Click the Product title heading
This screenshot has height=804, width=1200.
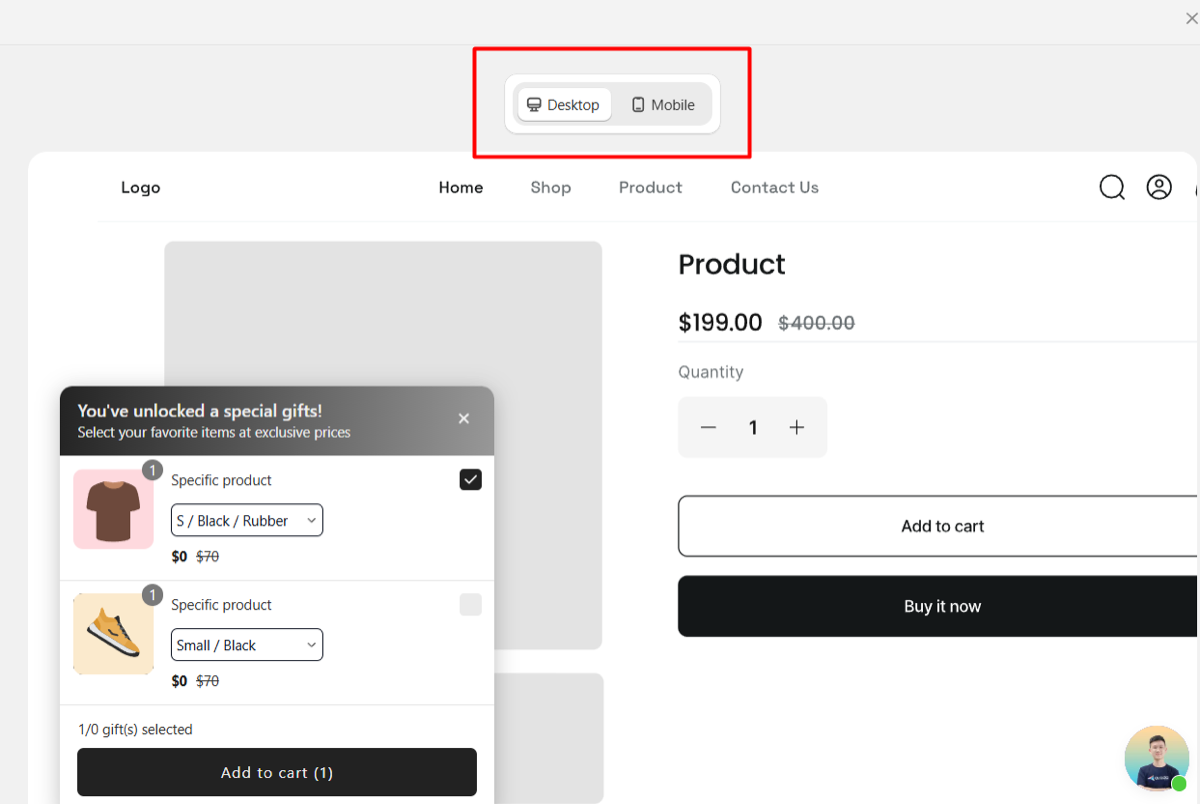pyautogui.click(x=732, y=264)
